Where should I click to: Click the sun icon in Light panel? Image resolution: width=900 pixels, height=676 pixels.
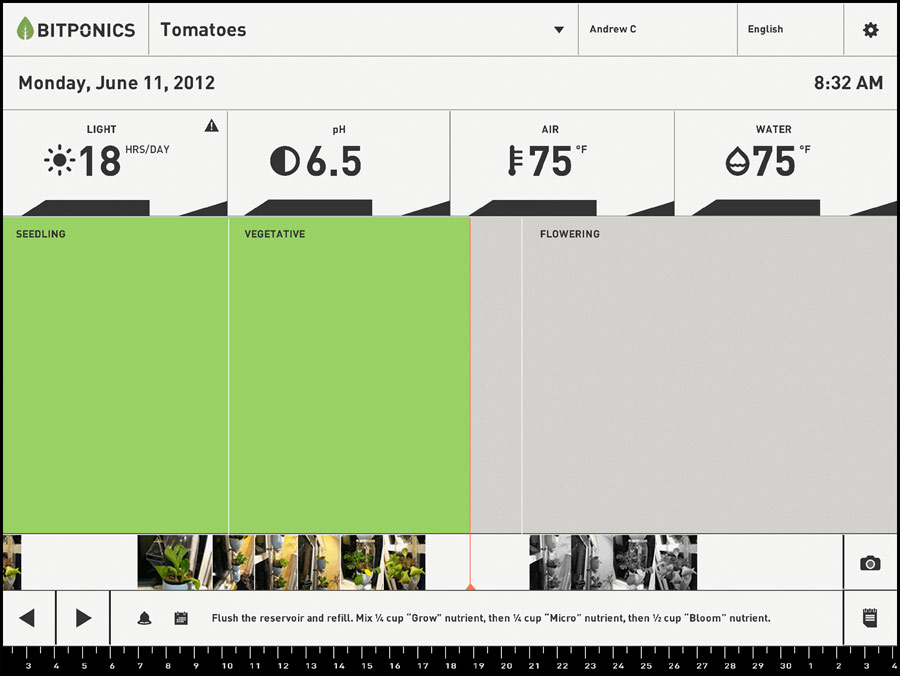click(x=59, y=160)
